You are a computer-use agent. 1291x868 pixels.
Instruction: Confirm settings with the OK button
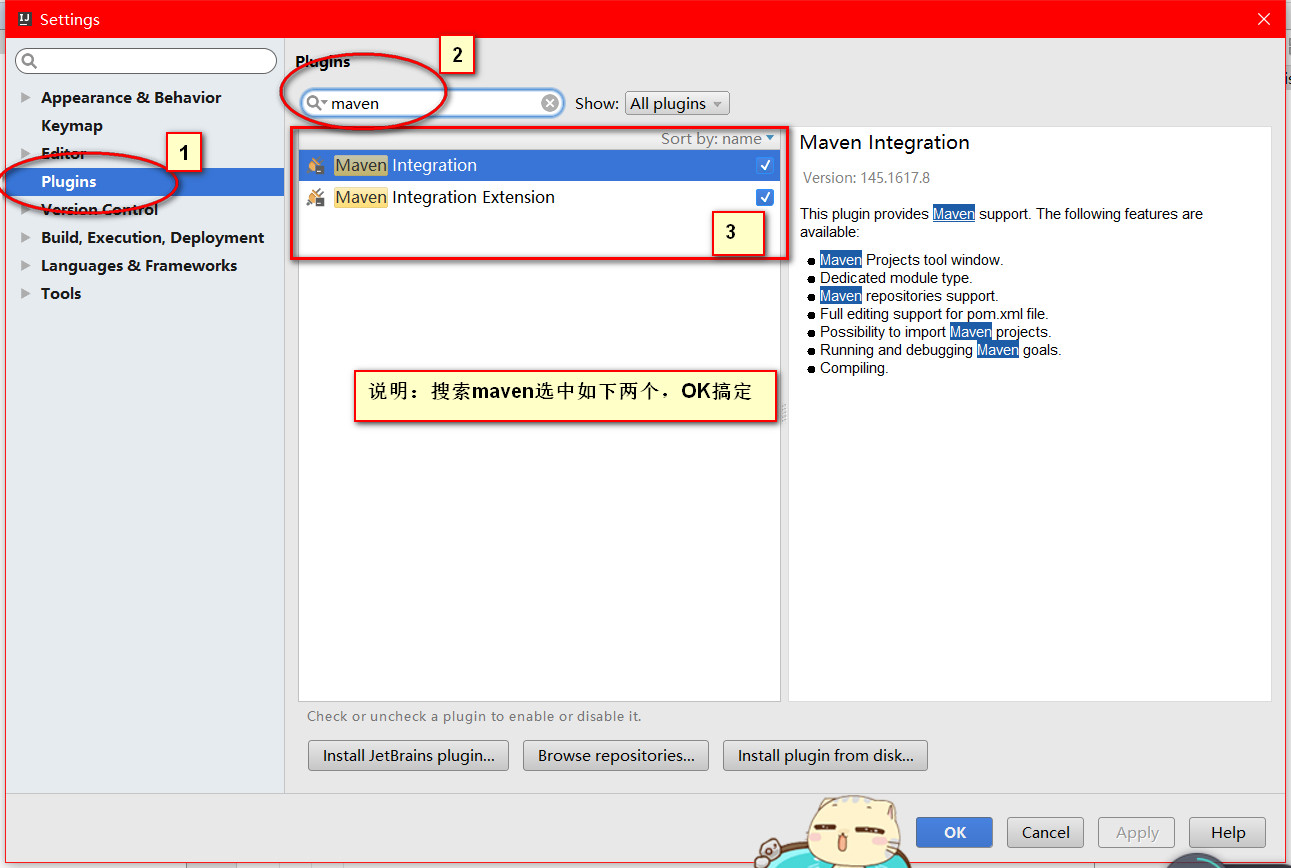pyautogui.click(x=955, y=832)
